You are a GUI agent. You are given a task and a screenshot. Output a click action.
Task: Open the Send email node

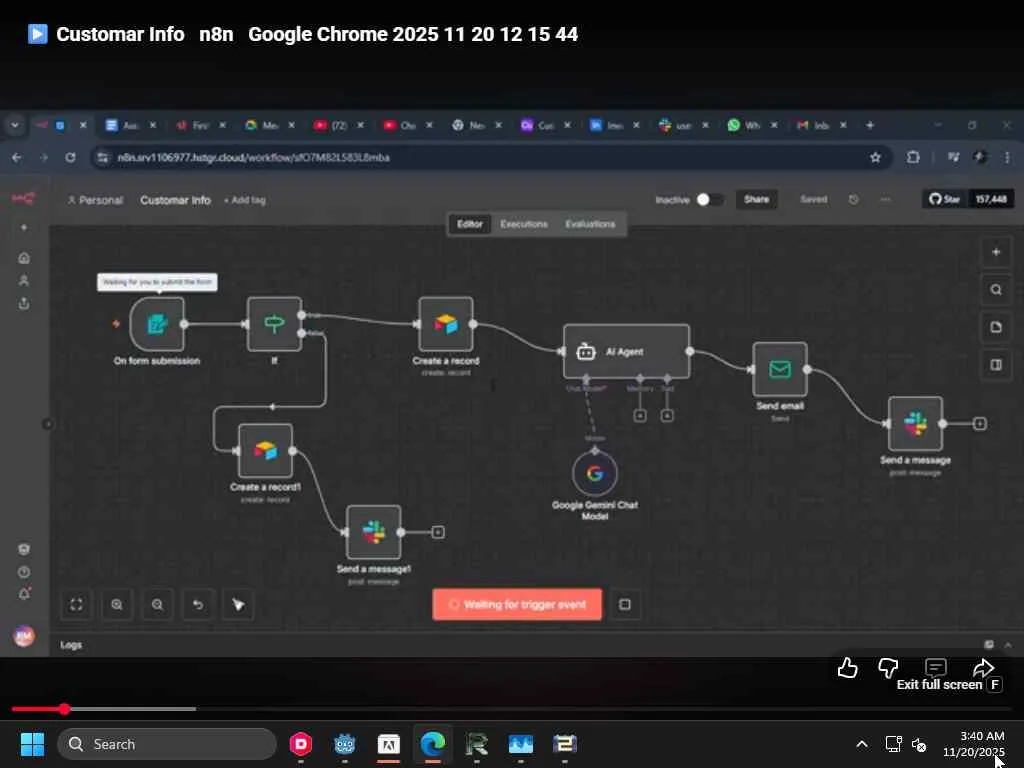click(x=780, y=370)
